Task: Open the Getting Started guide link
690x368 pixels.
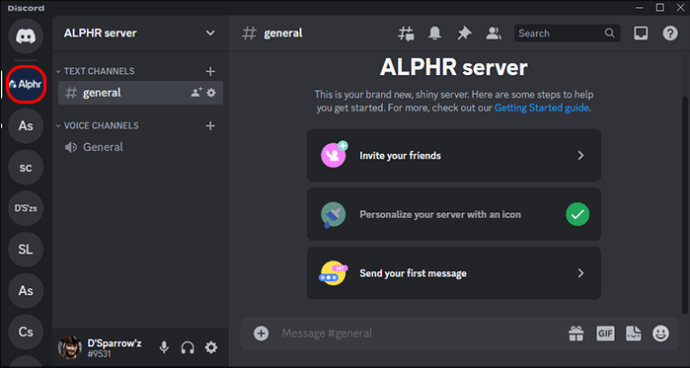Action: pyautogui.click(x=541, y=108)
